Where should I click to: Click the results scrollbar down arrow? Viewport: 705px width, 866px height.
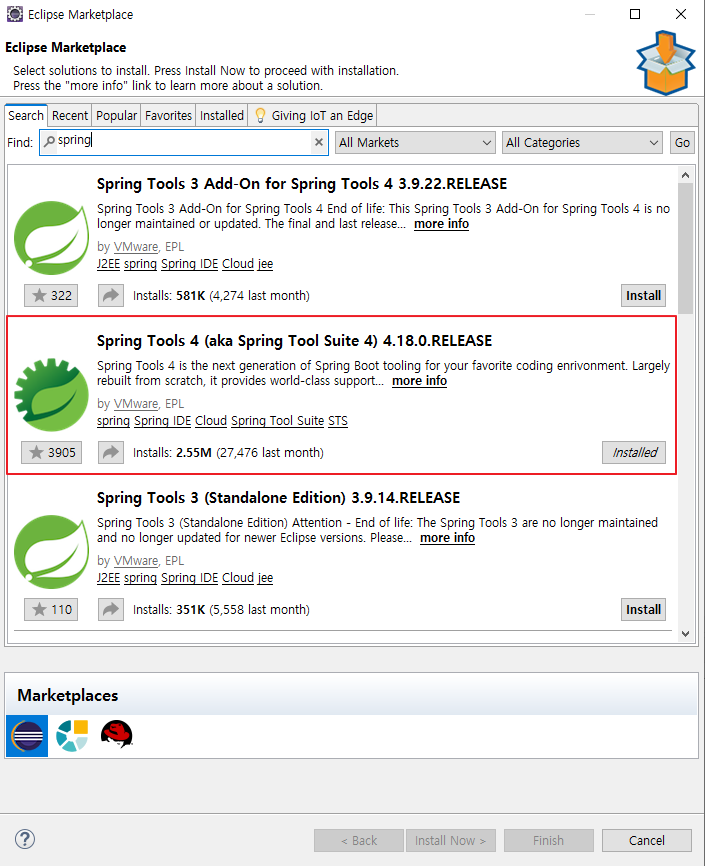click(686, 633)
